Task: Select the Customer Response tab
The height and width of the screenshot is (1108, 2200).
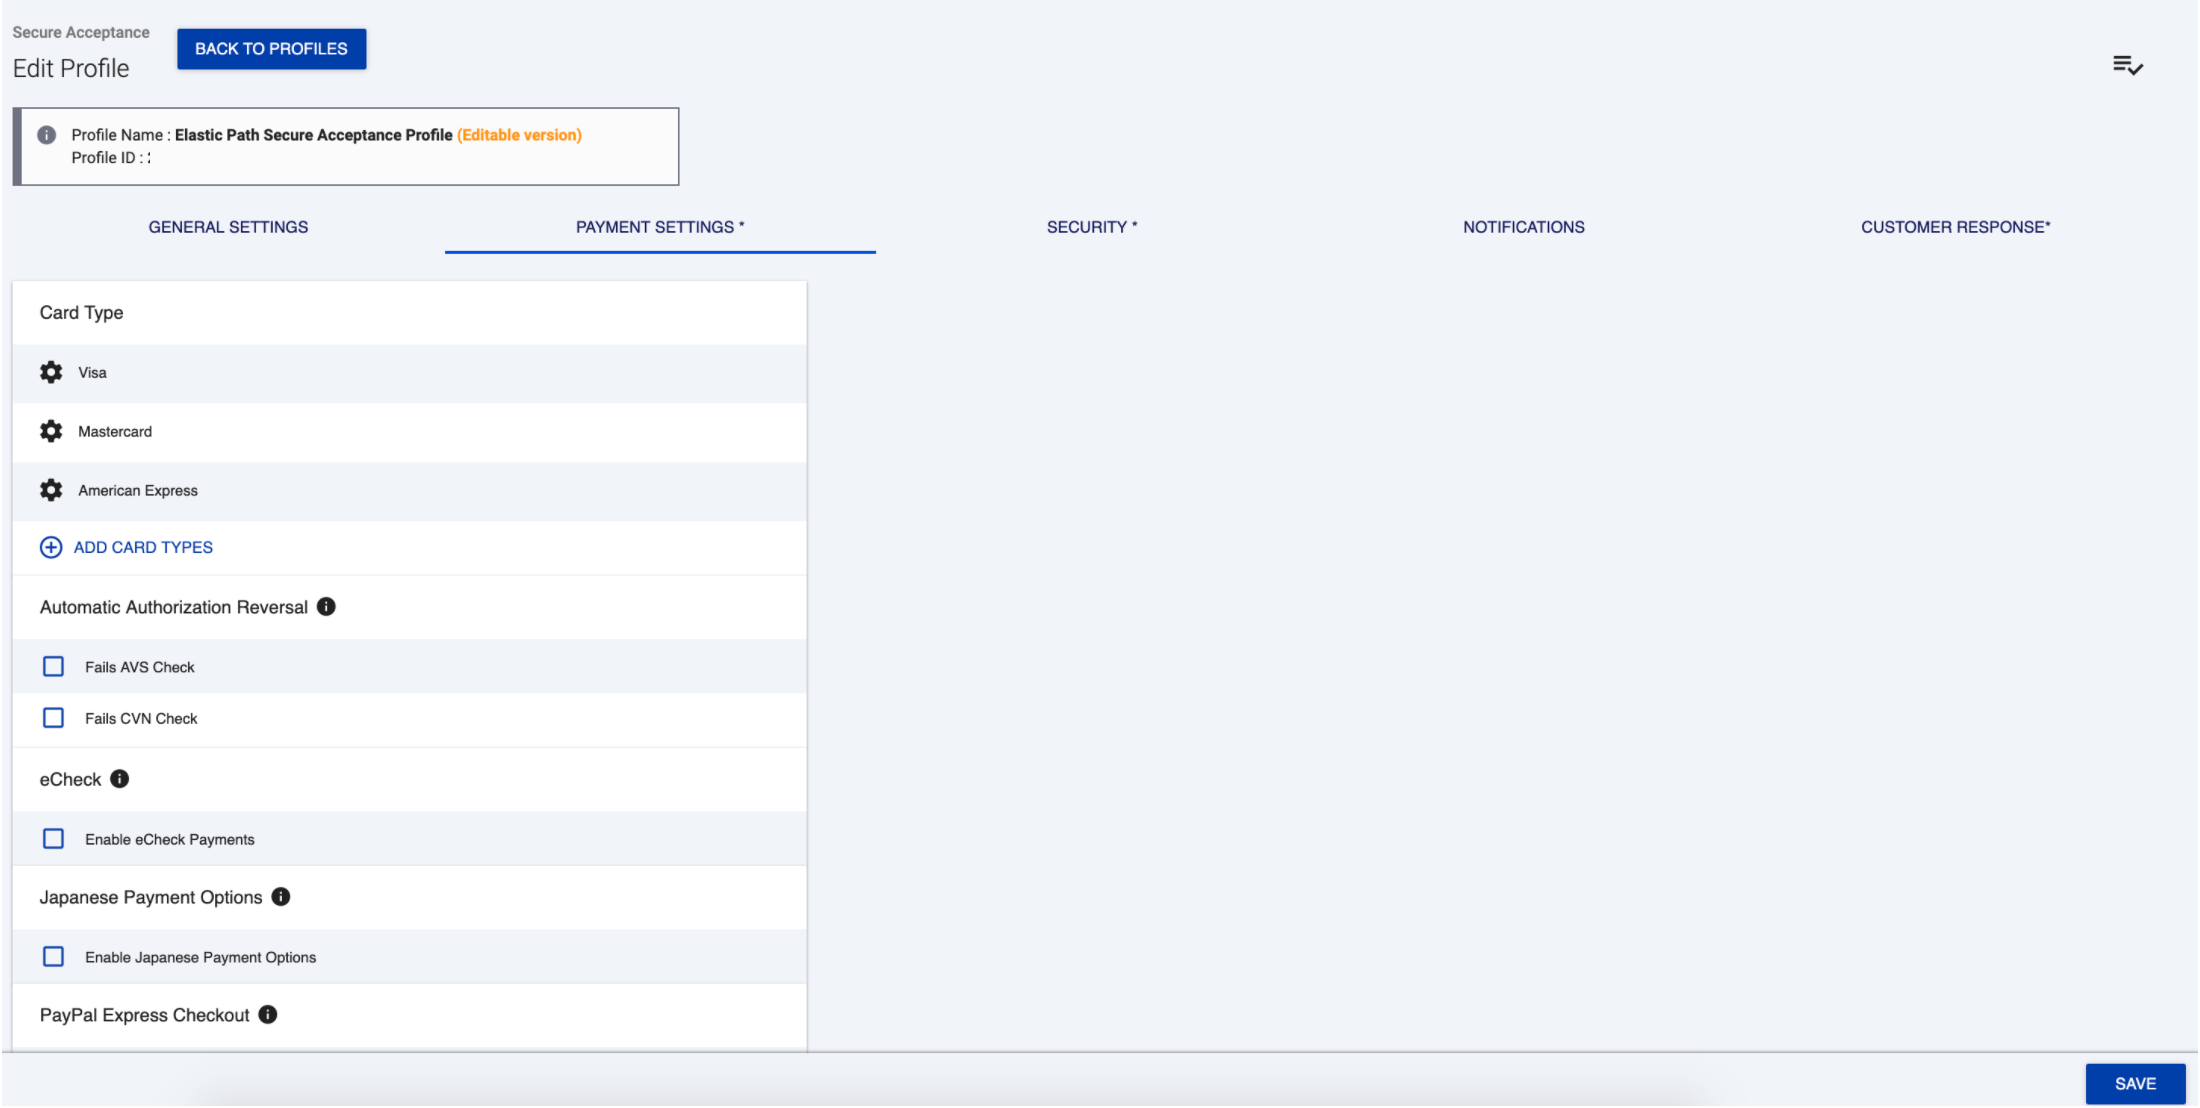Action: pos(1955,227)
